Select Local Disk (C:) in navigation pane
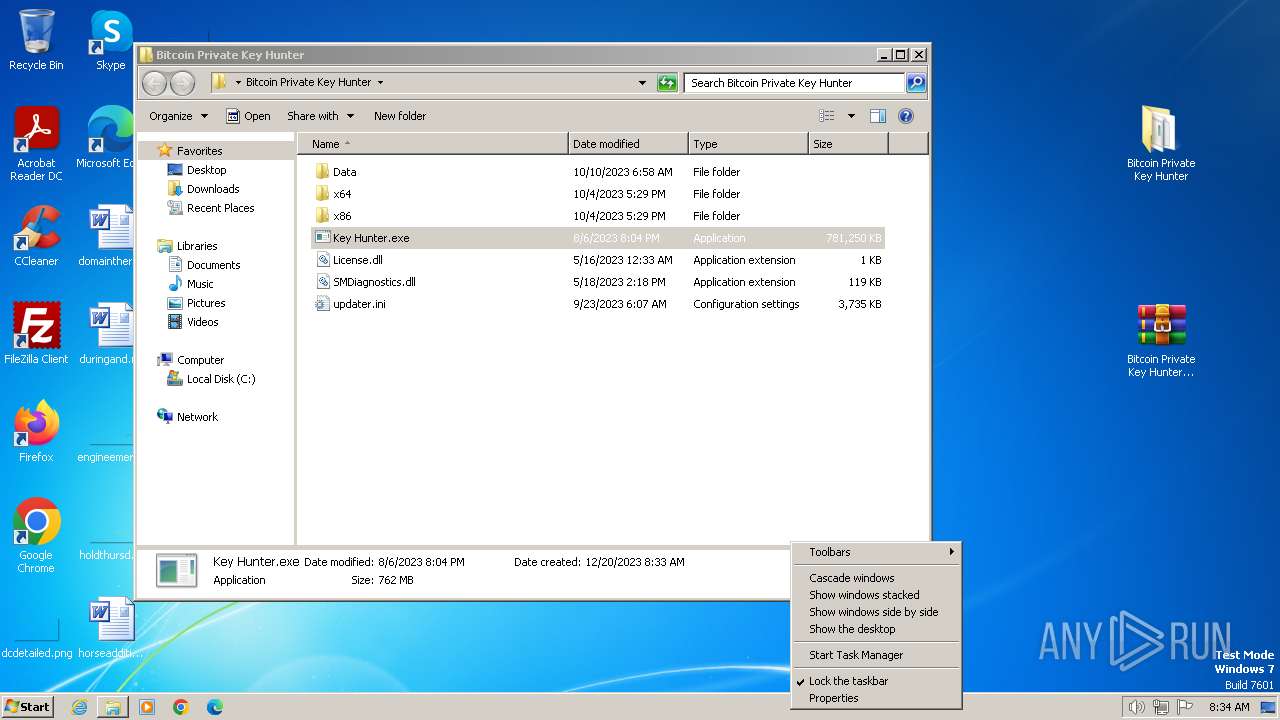 click(220, 379)
